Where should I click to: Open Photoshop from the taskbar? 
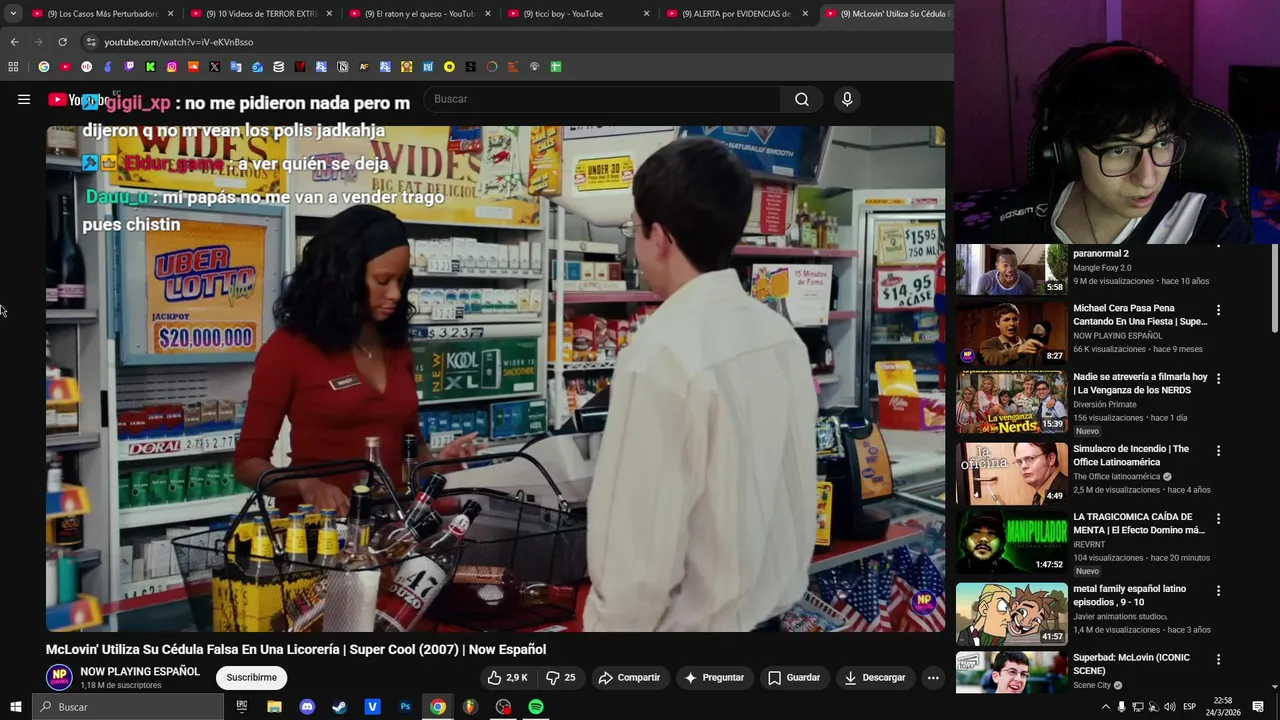(x=405, y=707)
